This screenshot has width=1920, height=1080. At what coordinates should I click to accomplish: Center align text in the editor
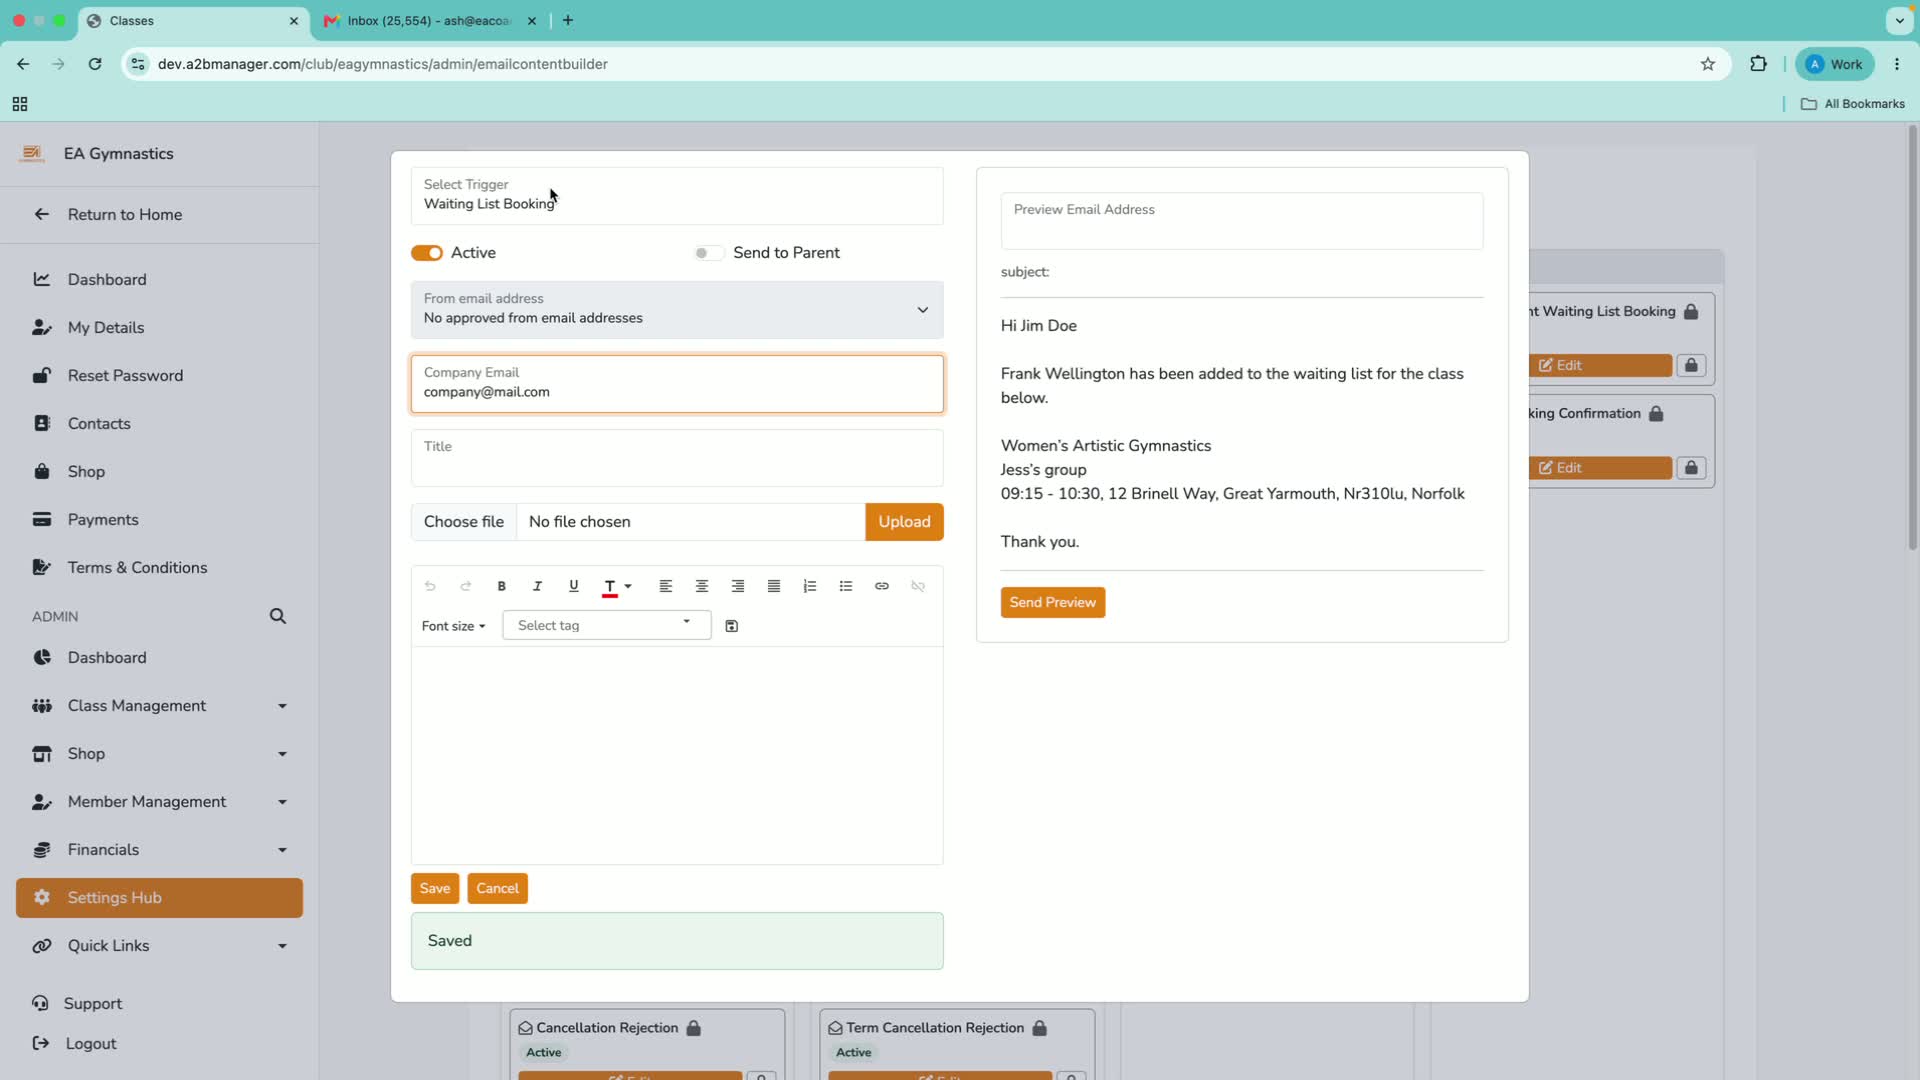(x=702, y=586)
